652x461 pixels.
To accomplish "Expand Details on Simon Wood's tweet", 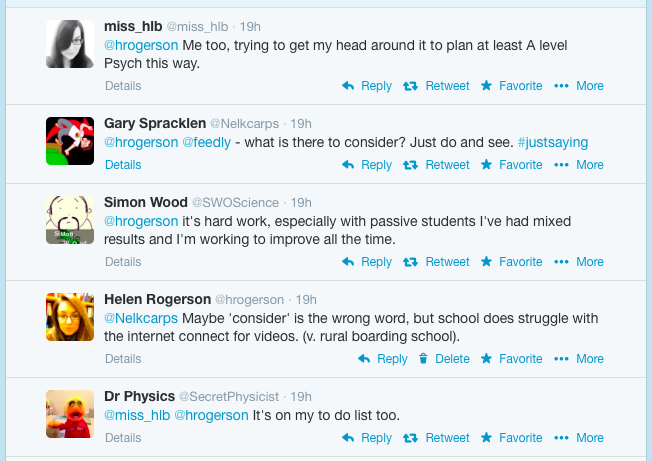I will pyautogui.click(x=123, y=262).
